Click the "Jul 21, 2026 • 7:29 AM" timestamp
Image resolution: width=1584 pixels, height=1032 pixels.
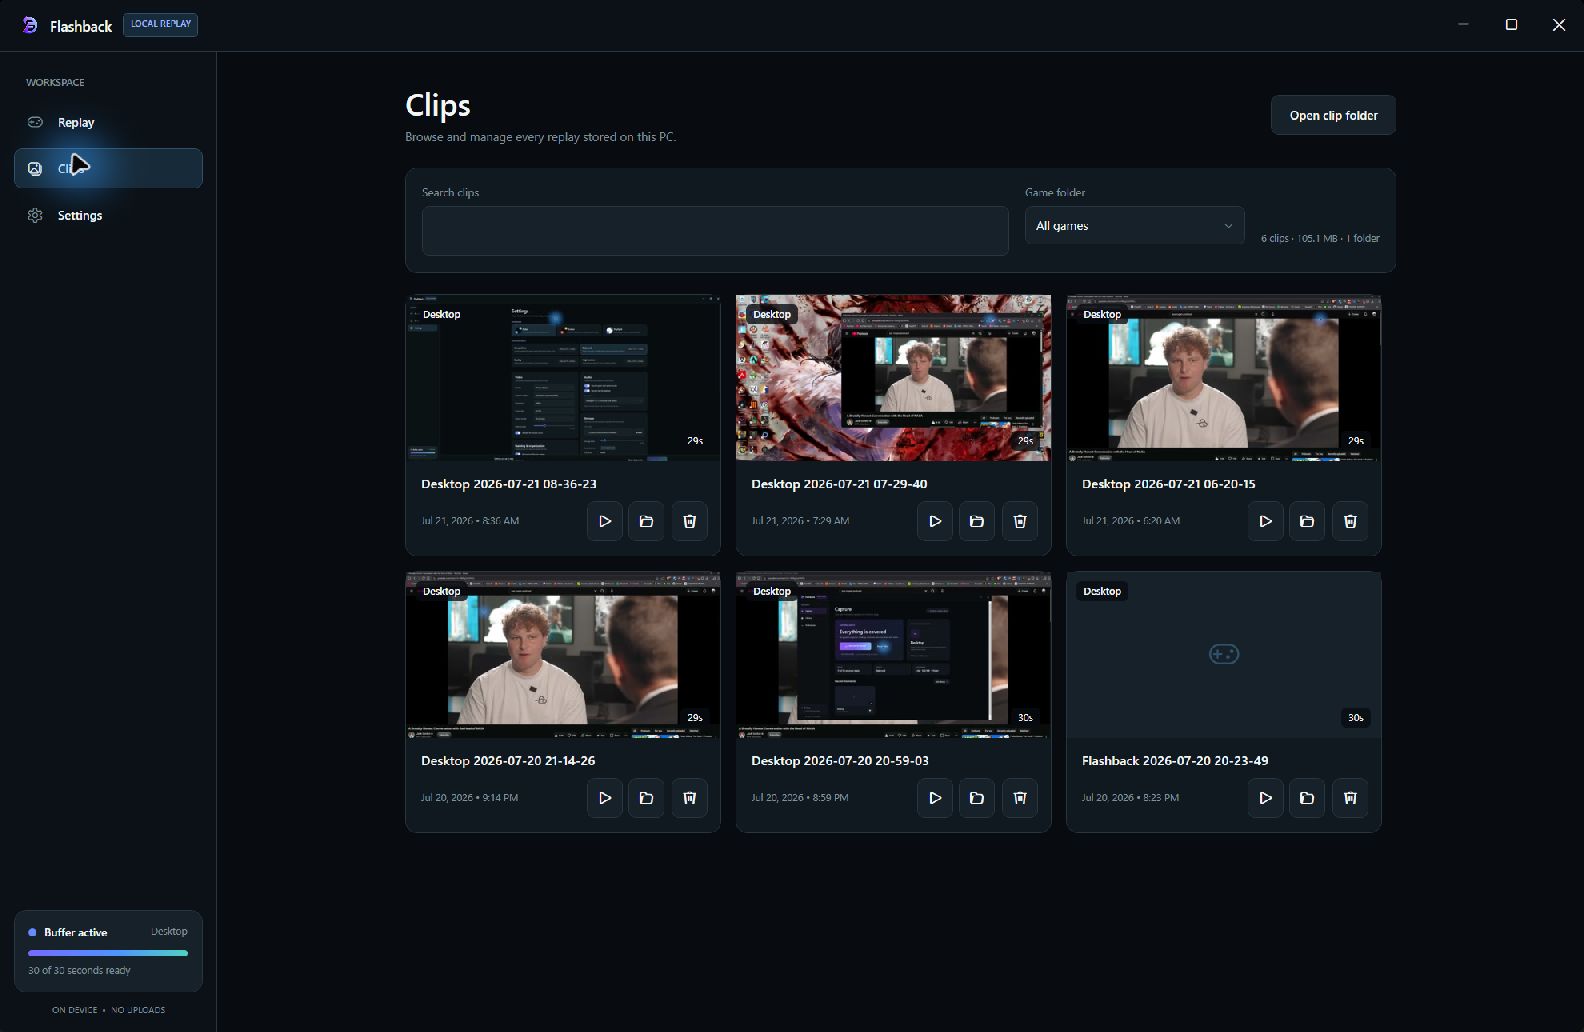800,521
